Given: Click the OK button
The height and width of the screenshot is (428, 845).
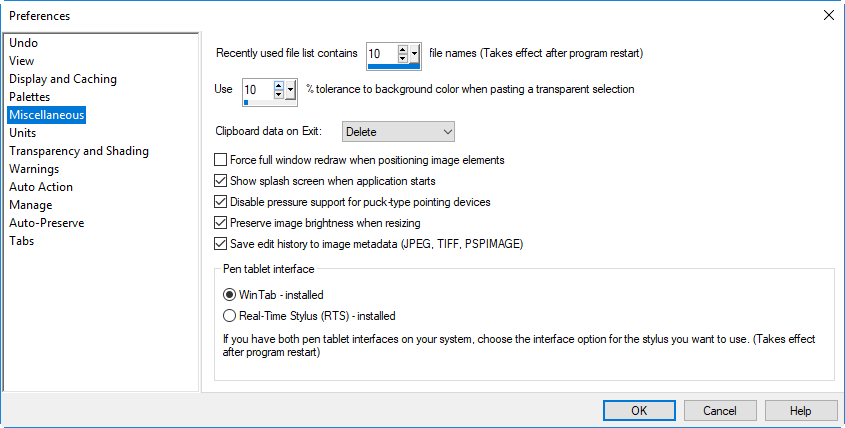Looking at the screenshot, I should click(639, 411).
